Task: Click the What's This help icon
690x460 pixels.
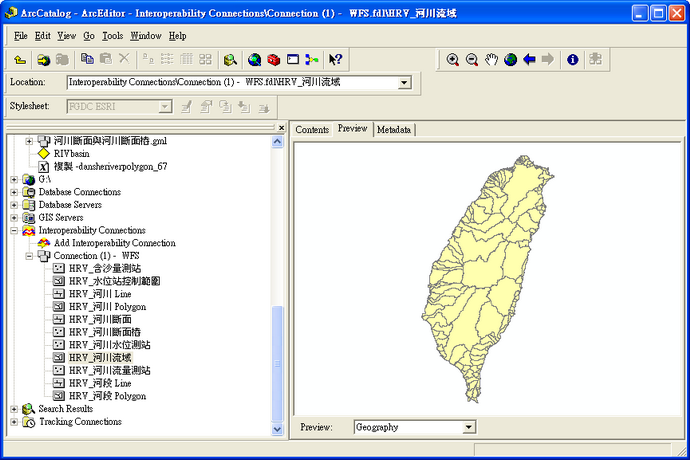Action: tap(335, 60)
